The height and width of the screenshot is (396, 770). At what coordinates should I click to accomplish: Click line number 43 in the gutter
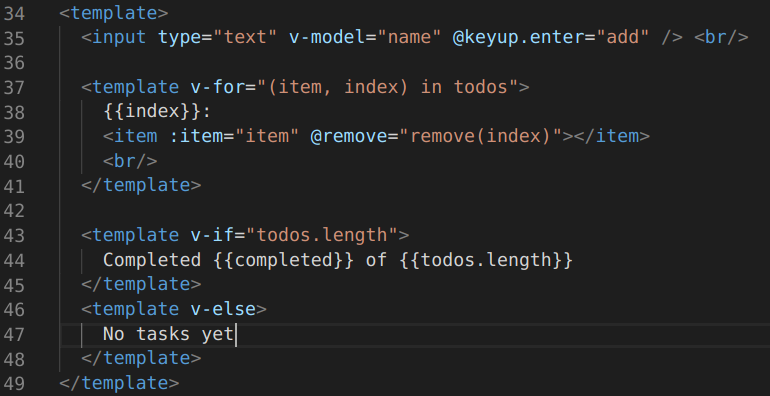pyautogui.click(x=14, y=235)
